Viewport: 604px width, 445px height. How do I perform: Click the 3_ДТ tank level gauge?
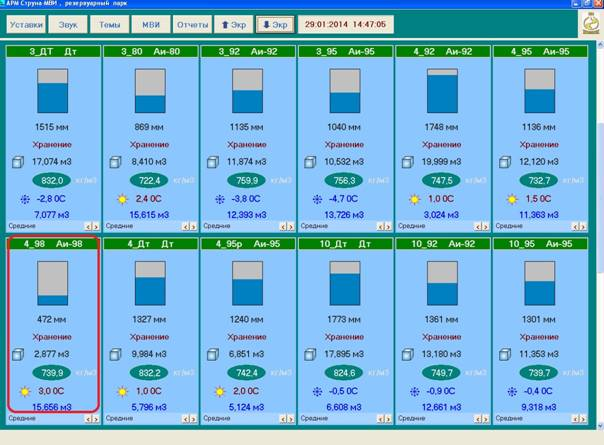(53, 91)
